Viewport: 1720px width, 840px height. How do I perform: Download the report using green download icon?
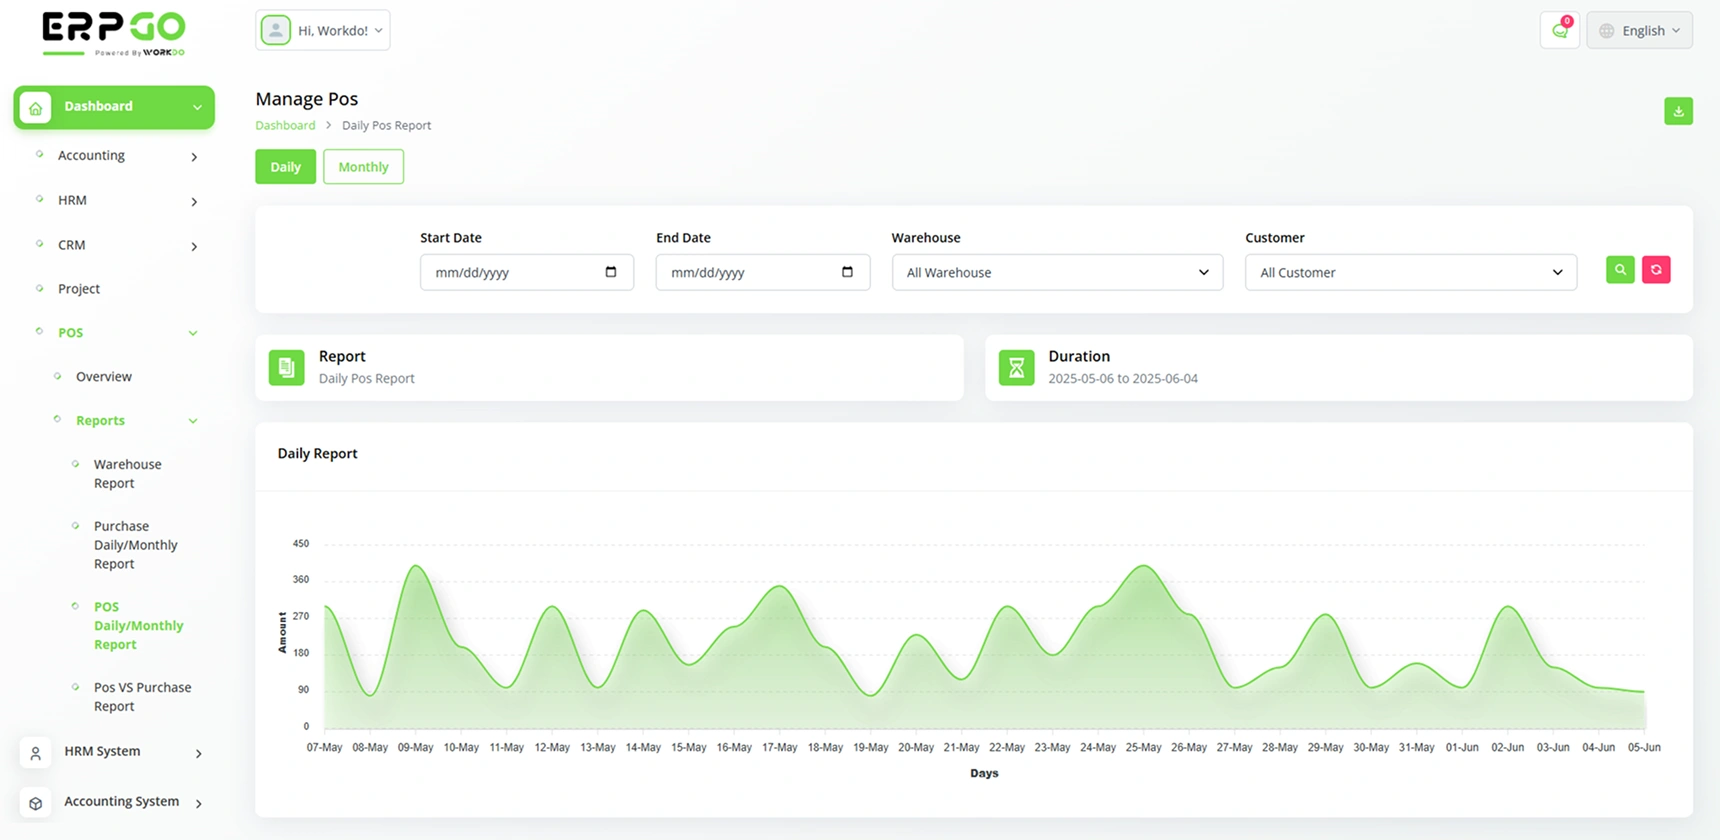tap(1678, 111)
